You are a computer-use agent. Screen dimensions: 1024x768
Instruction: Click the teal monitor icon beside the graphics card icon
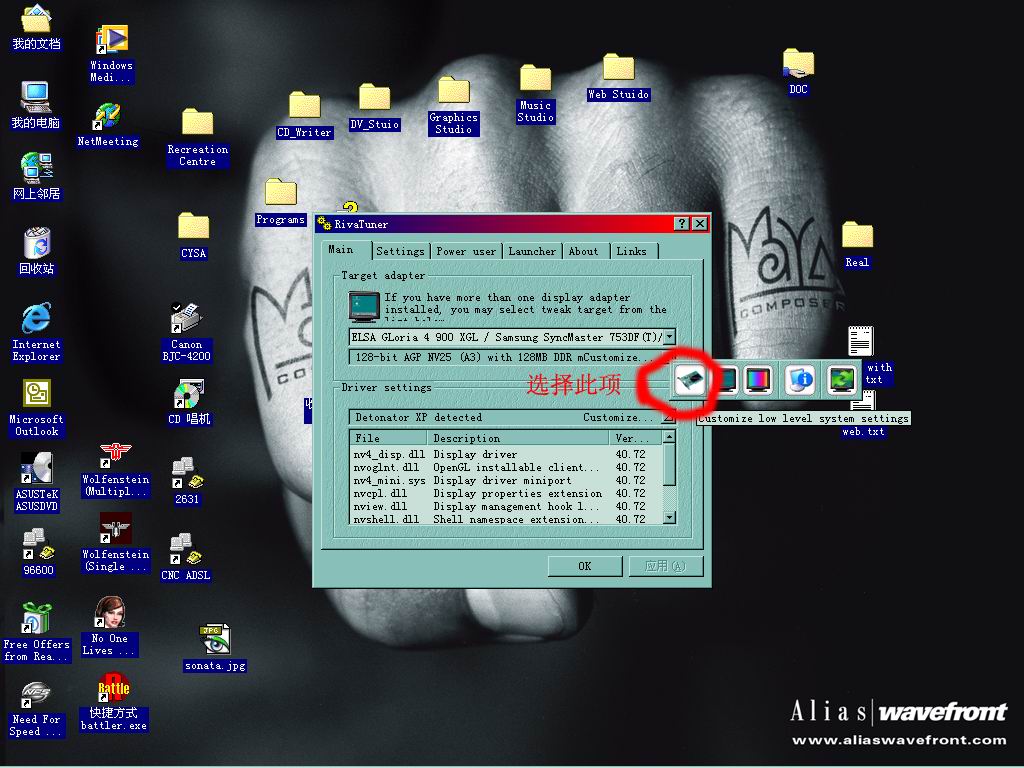point(727,379)
